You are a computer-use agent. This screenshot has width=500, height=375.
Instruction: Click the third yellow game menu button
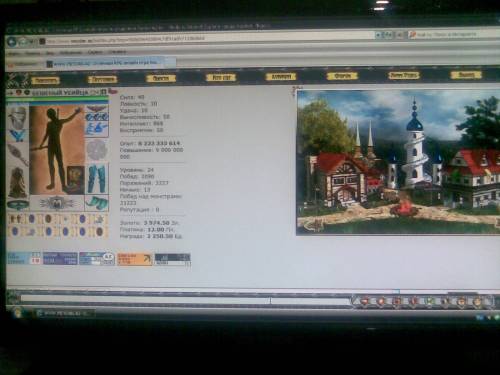[x=161, y=78]
